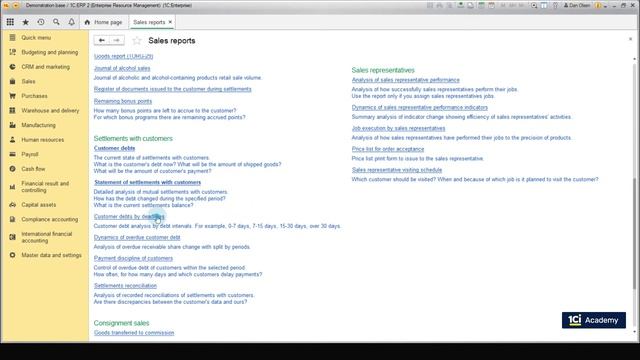The height and width of the screenshot is (360, 640).
Task: Go back using the left arrow button
Action: [x=102, y=40]
